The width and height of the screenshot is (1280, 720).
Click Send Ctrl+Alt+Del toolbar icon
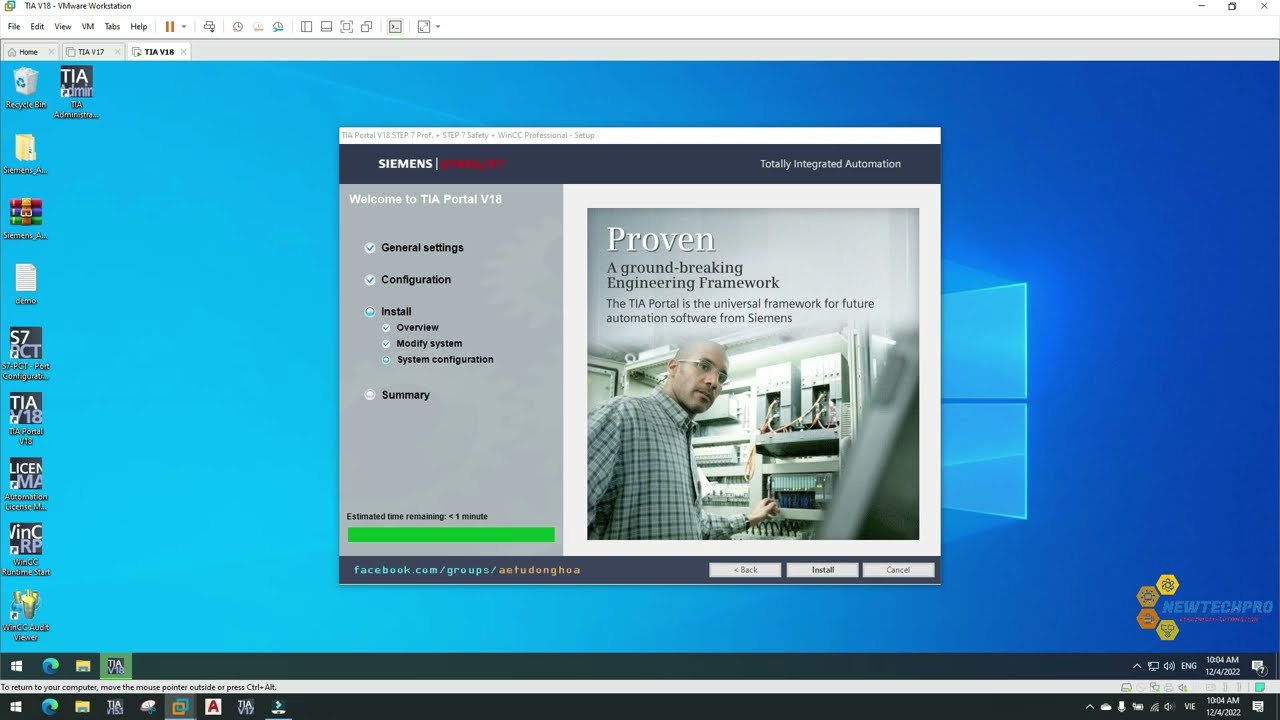pyautogui.click(x=209, y=27)
